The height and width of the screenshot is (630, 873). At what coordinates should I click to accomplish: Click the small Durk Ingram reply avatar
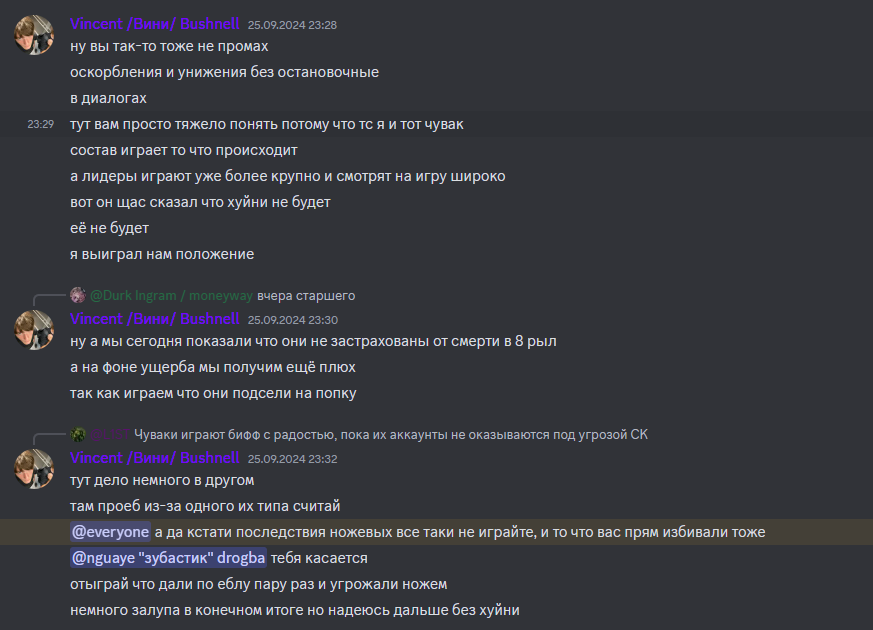78,296
